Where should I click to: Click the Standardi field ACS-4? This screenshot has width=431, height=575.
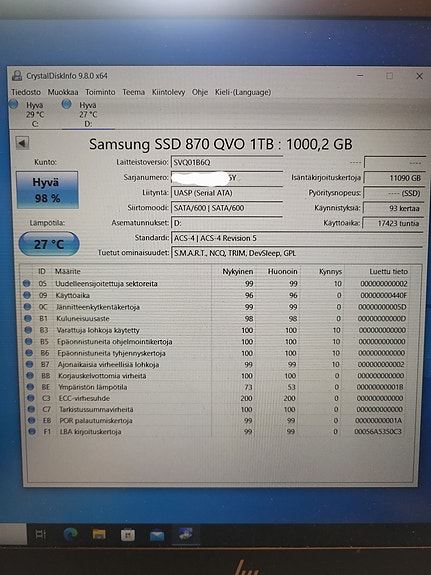click(297, 238)
